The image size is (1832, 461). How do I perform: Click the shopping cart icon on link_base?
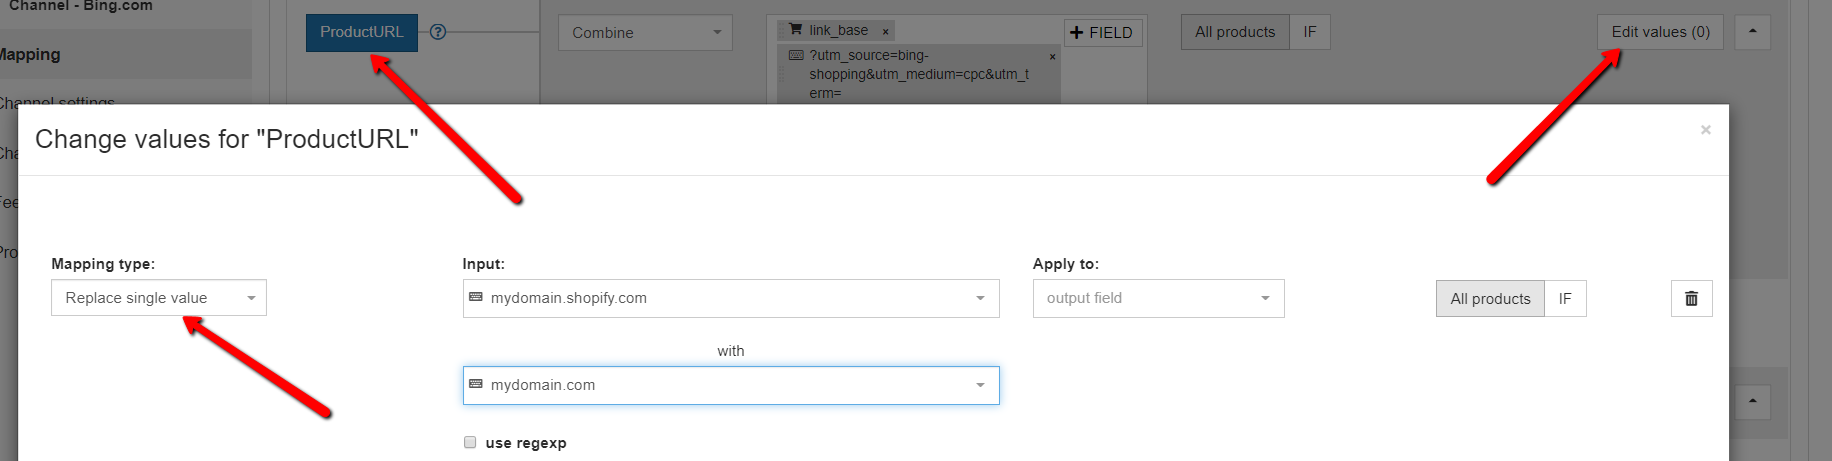[796, 30]
